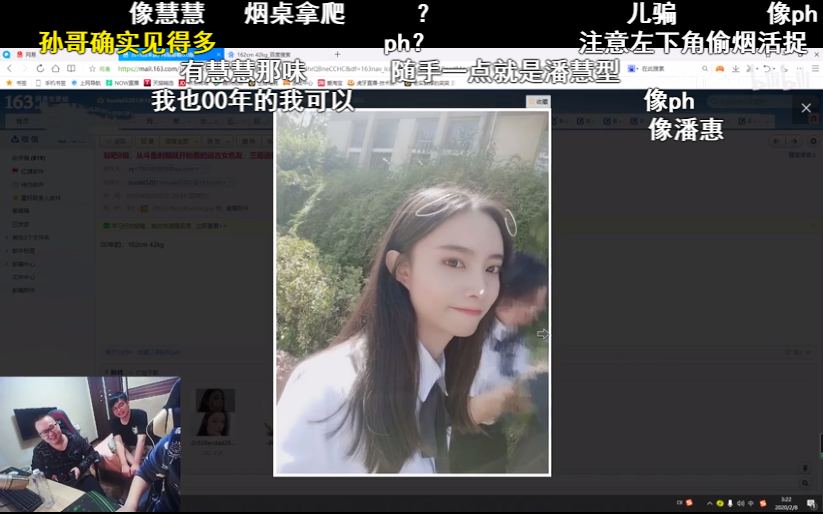The height and width of the screenshot is (514, 823).
Task: Click the browser forward arrow
Action: [x=25, y=68]
